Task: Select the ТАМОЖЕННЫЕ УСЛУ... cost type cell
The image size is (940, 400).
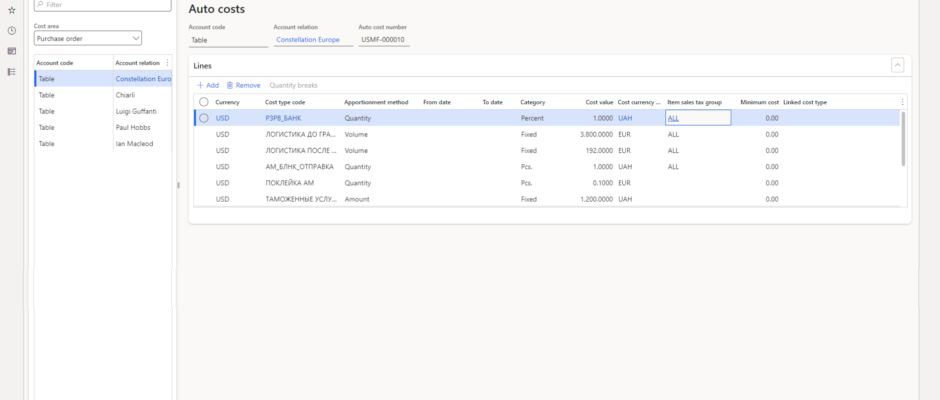Action: [302, 199]
